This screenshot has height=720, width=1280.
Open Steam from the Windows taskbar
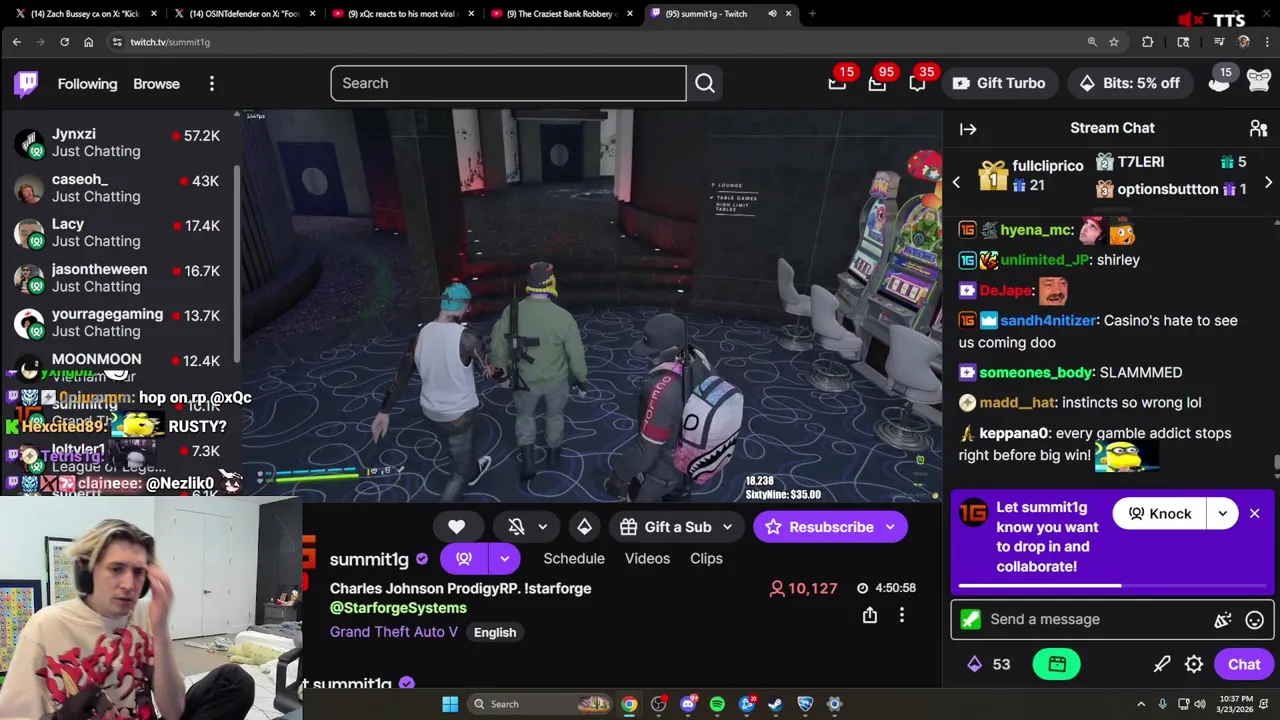pos(776,704)
